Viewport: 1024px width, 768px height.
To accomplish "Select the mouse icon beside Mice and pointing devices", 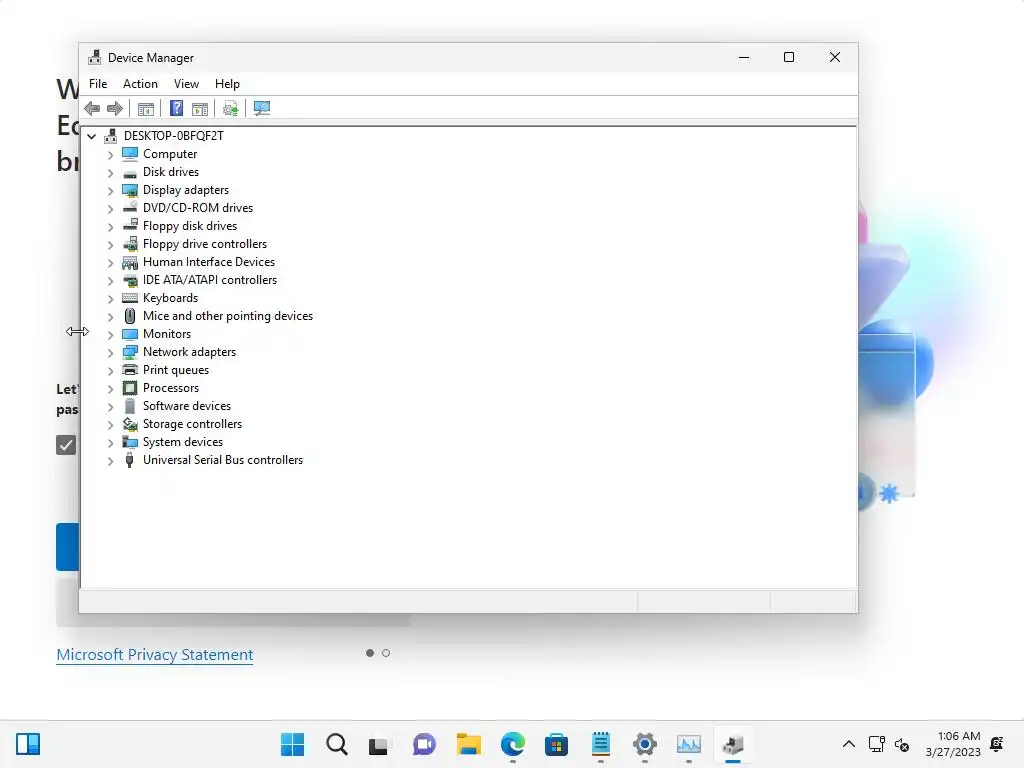I will (x=130, y=316).
